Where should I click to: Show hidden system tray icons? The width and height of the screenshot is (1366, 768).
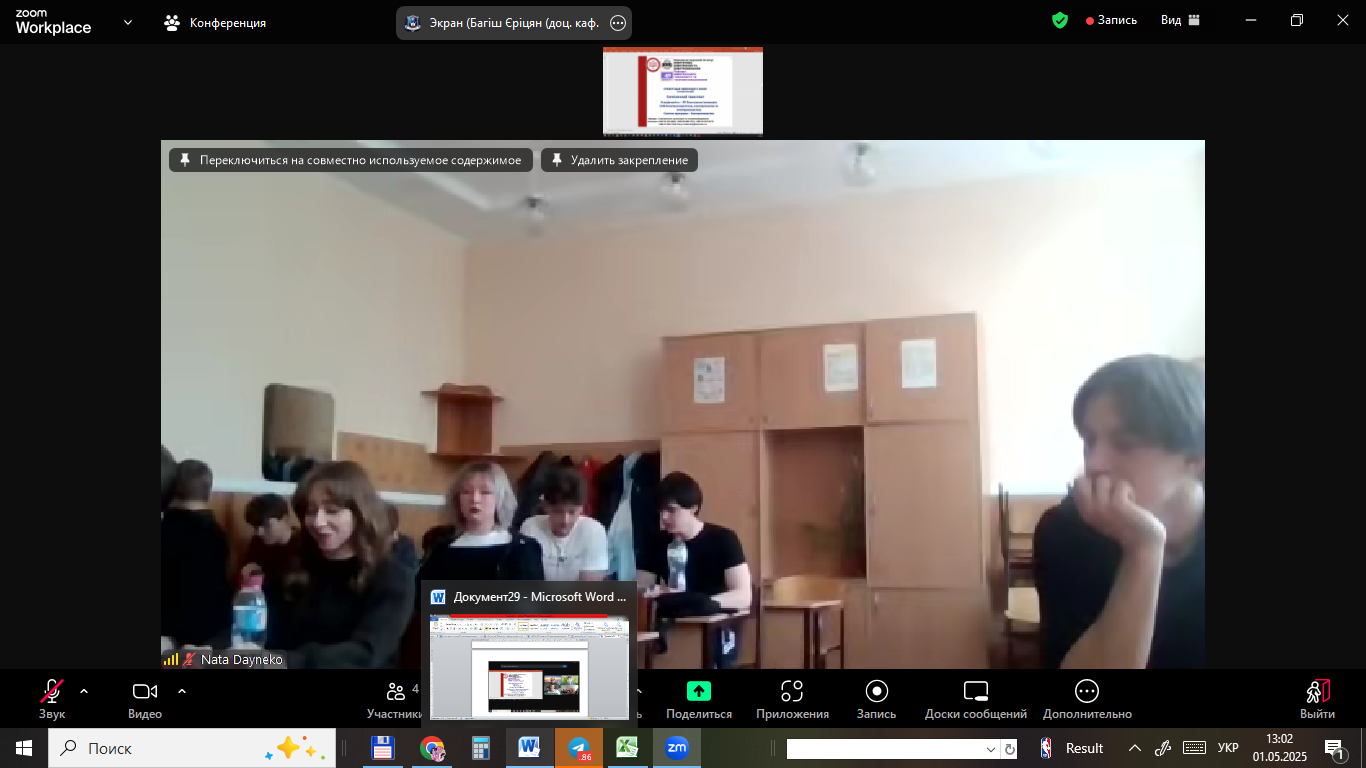[x=1135, y=748]
